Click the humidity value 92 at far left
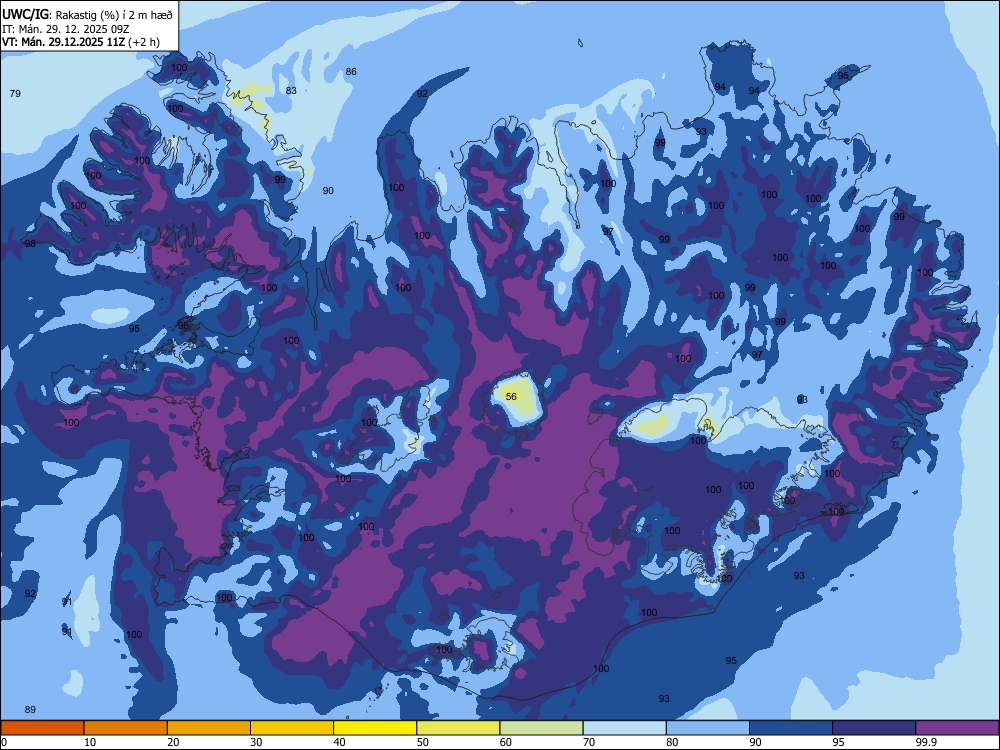 [30, 594]
